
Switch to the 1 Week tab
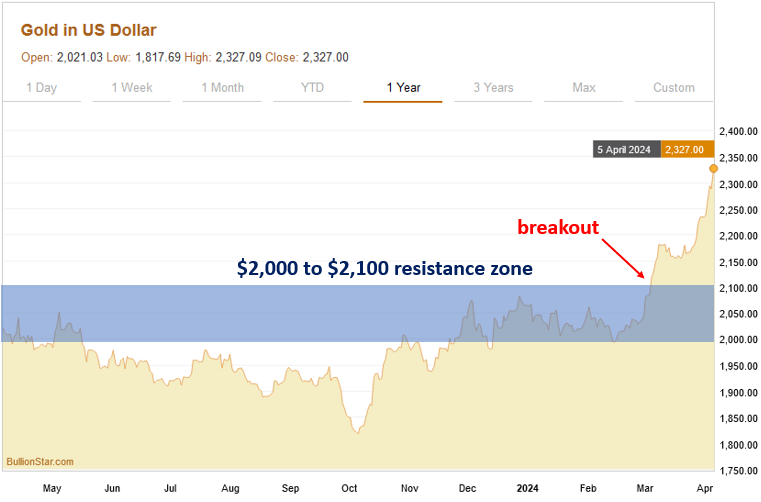tap(131, 88)
